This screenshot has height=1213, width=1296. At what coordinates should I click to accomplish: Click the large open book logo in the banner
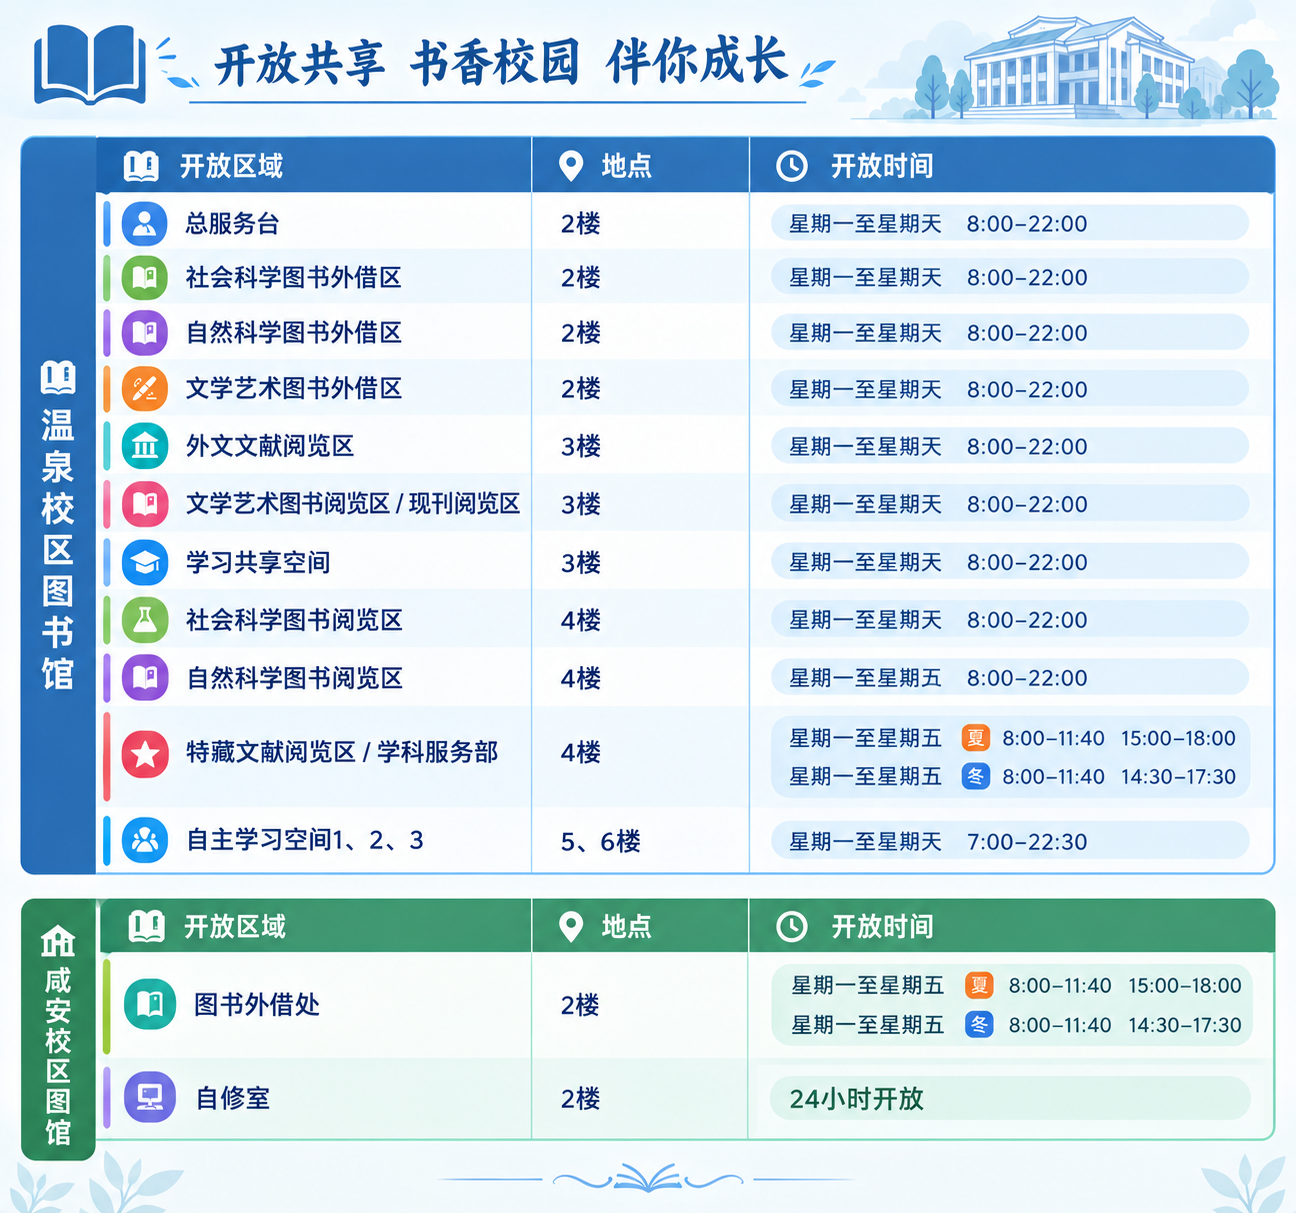[x=90, y=64]
